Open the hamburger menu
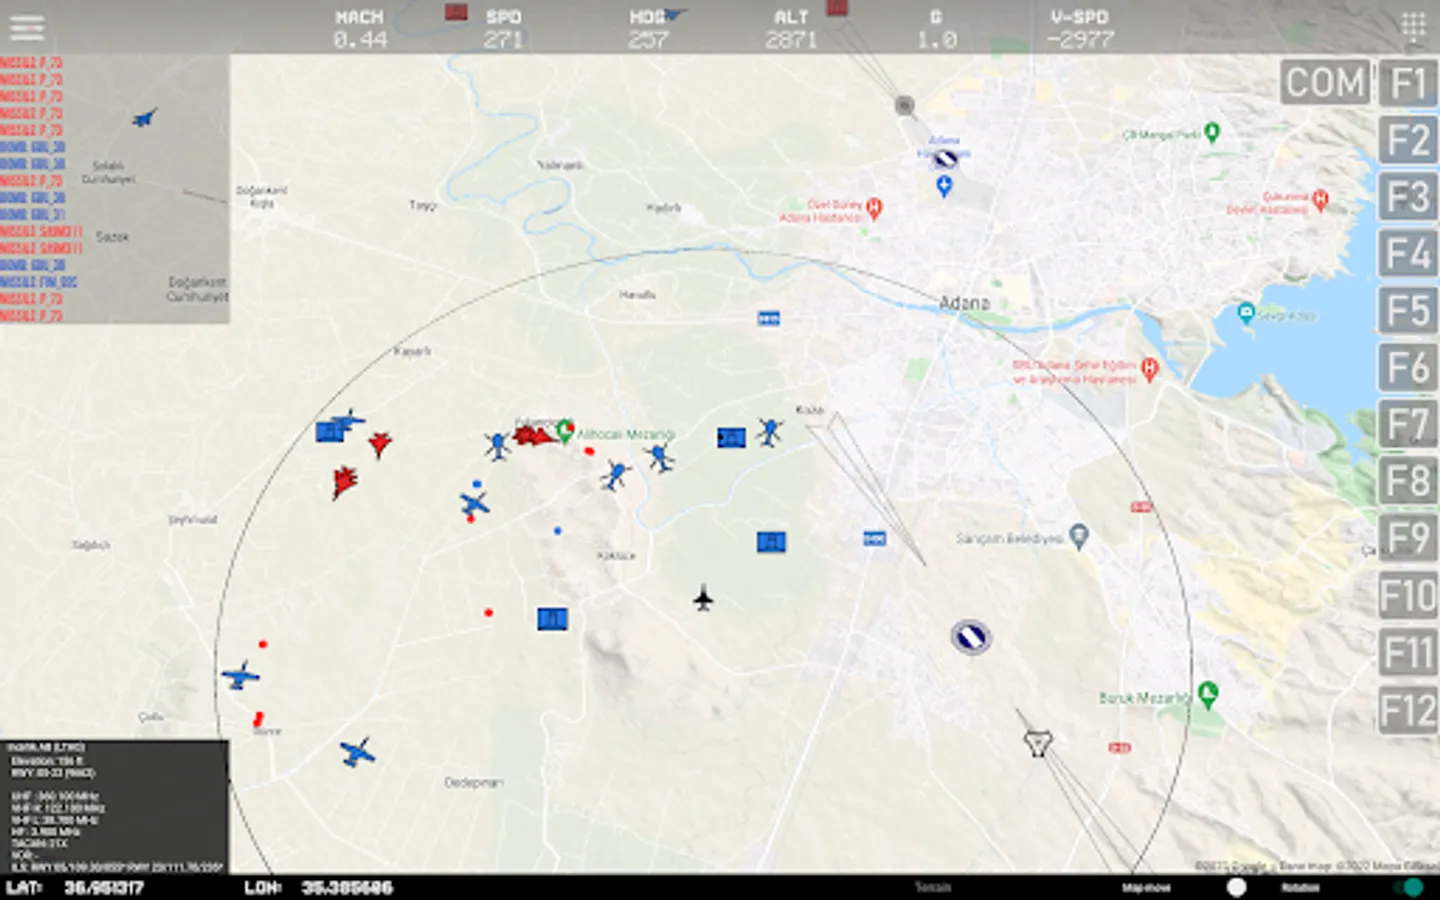The width and height of the screenshot is (1440, 900). click(x=26, y=27)
